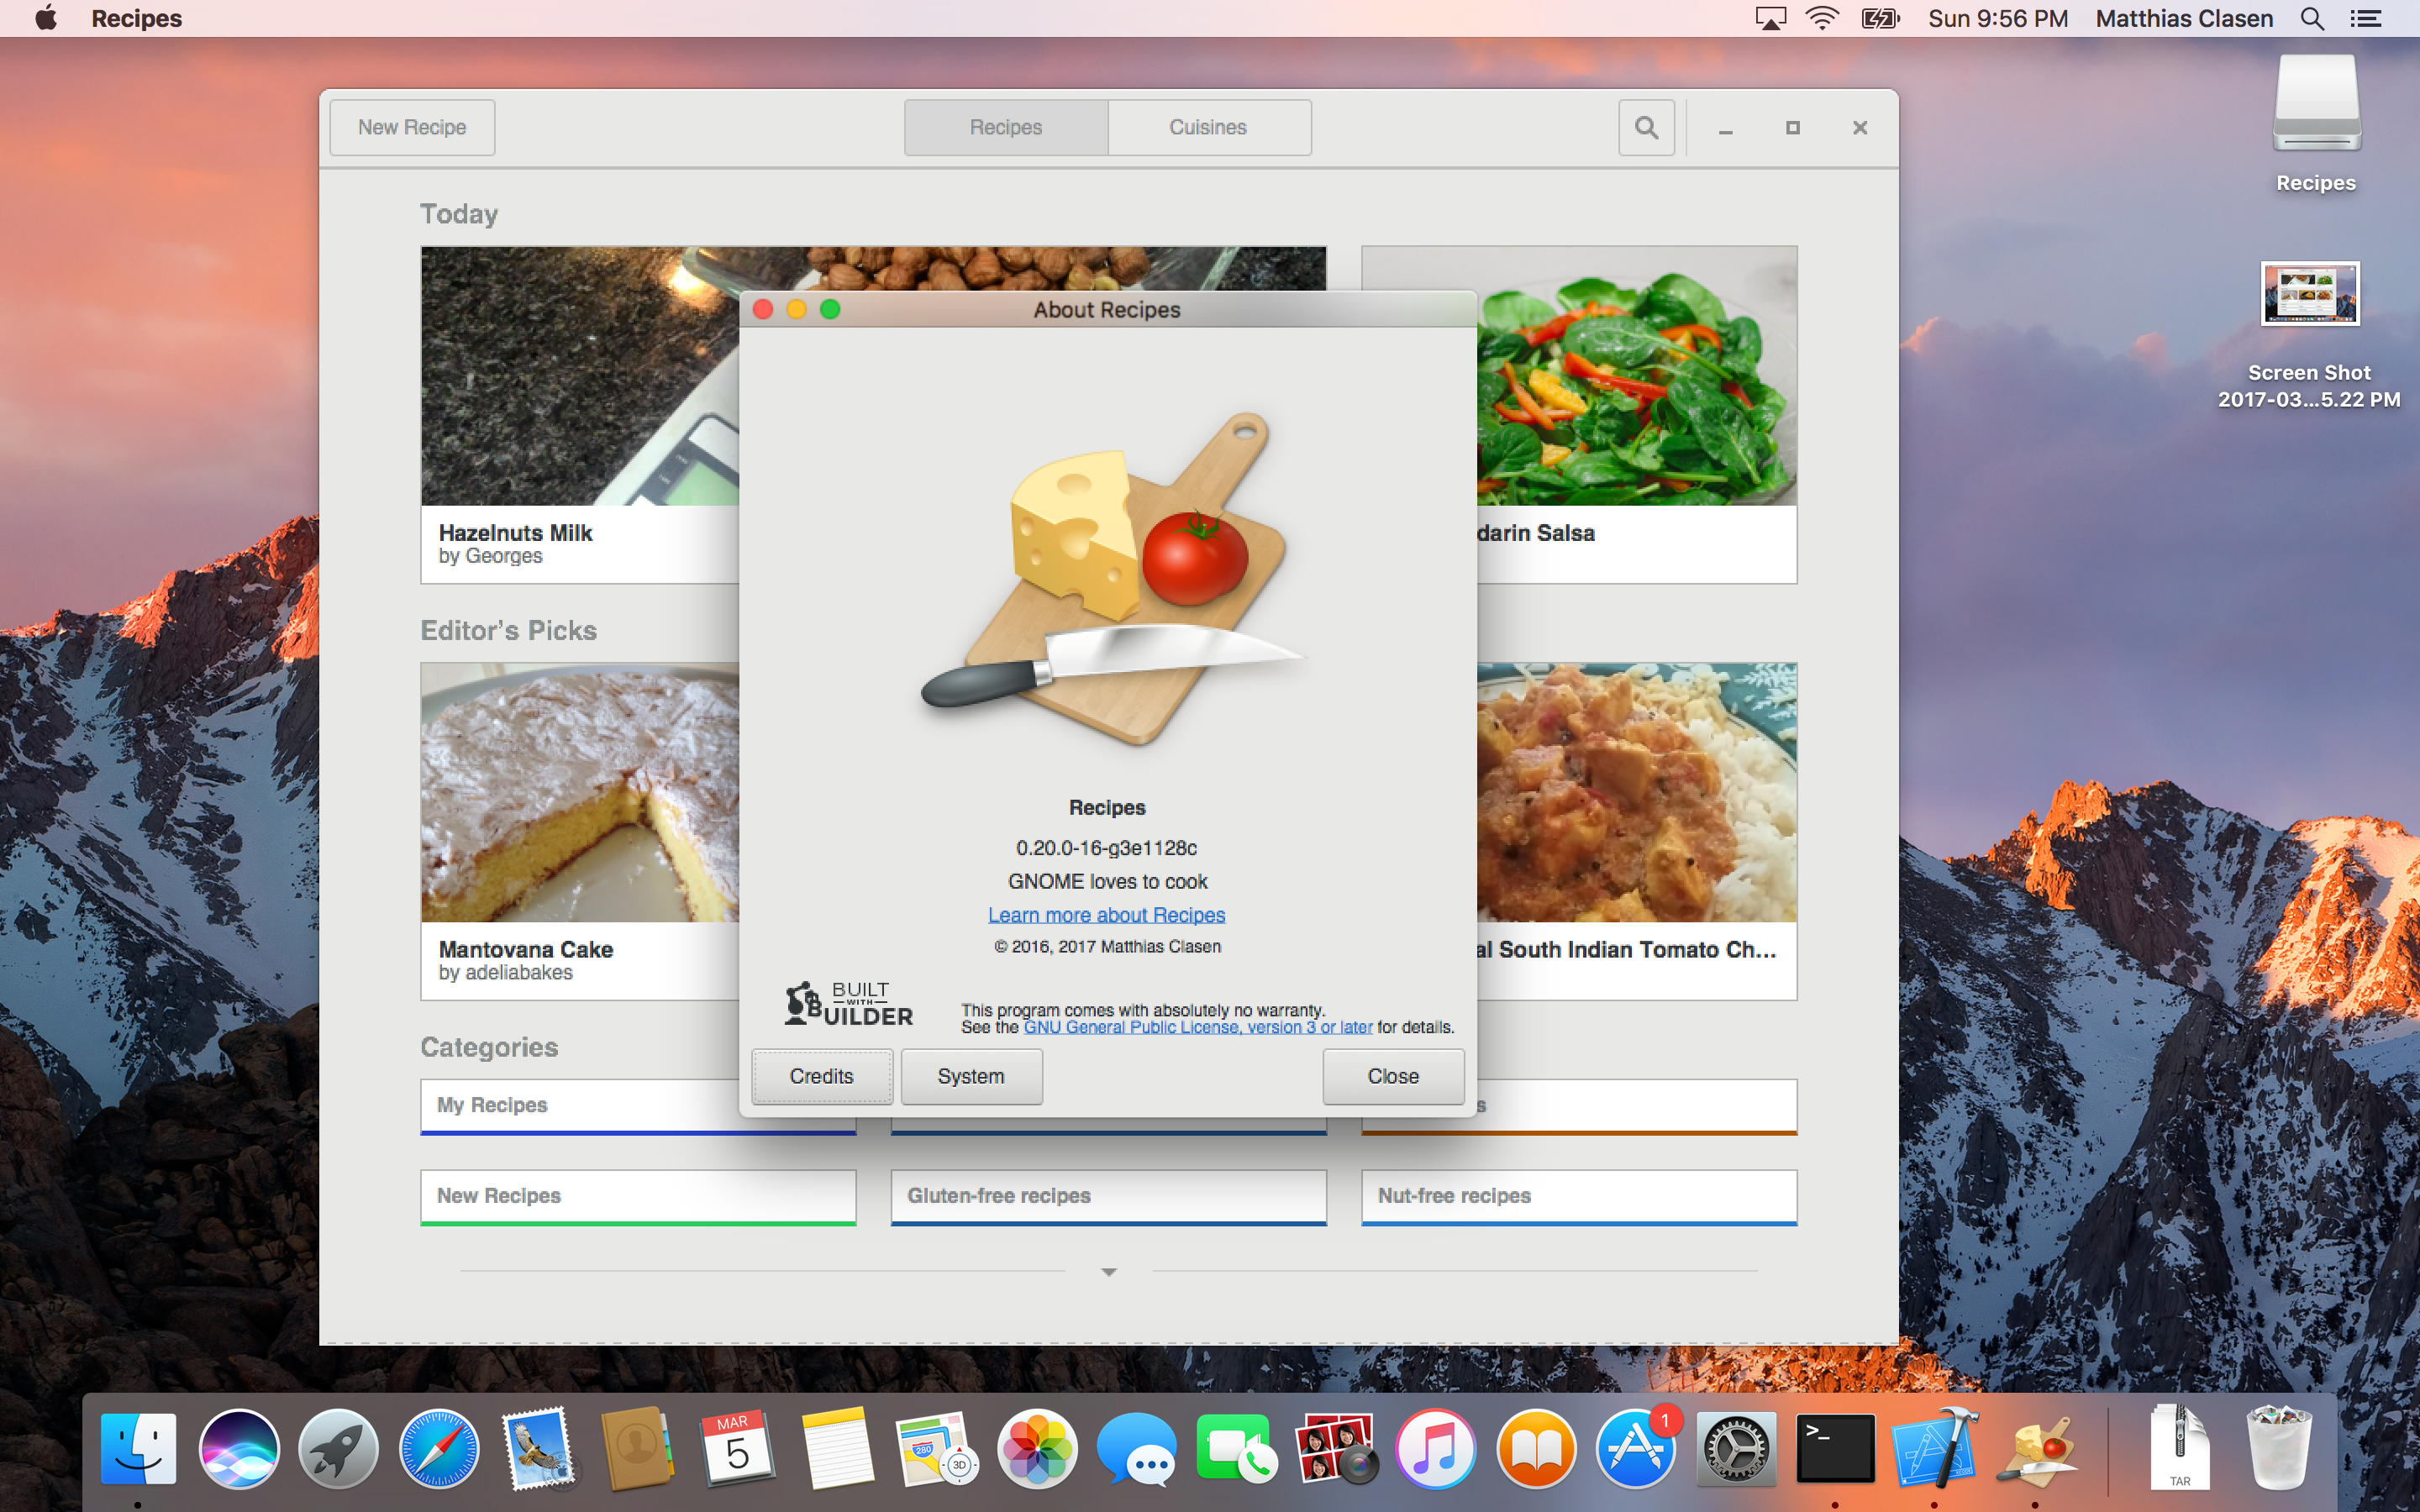The height and width of the screenshot is (1512, 2420).
Task: Click battery status icon in menu bar
Action: pyautogui.click(x=1880, y=18)
